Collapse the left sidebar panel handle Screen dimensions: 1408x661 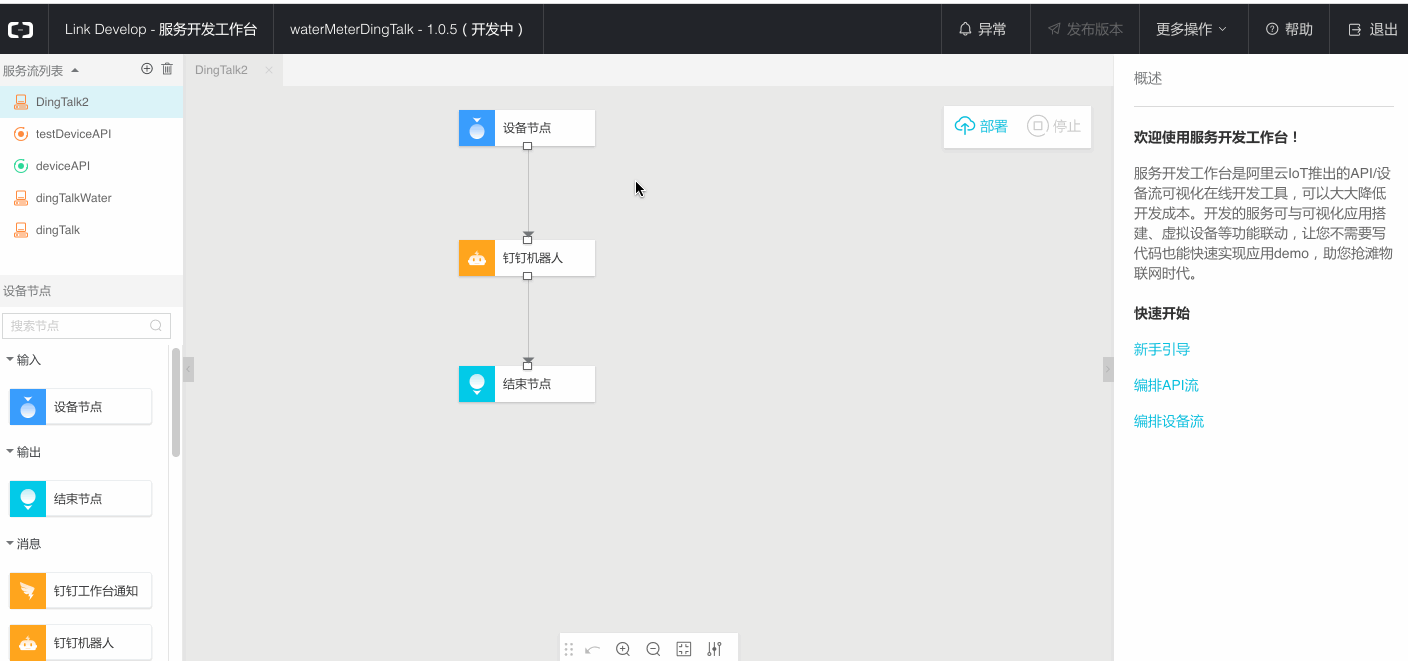point(188,370)
